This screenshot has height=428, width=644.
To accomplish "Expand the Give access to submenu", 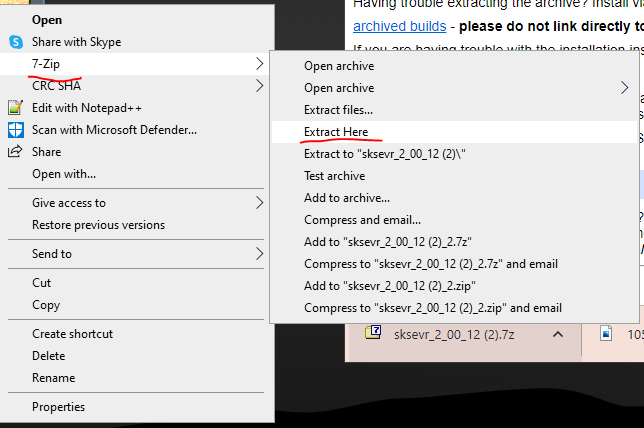I will point(260,203).
